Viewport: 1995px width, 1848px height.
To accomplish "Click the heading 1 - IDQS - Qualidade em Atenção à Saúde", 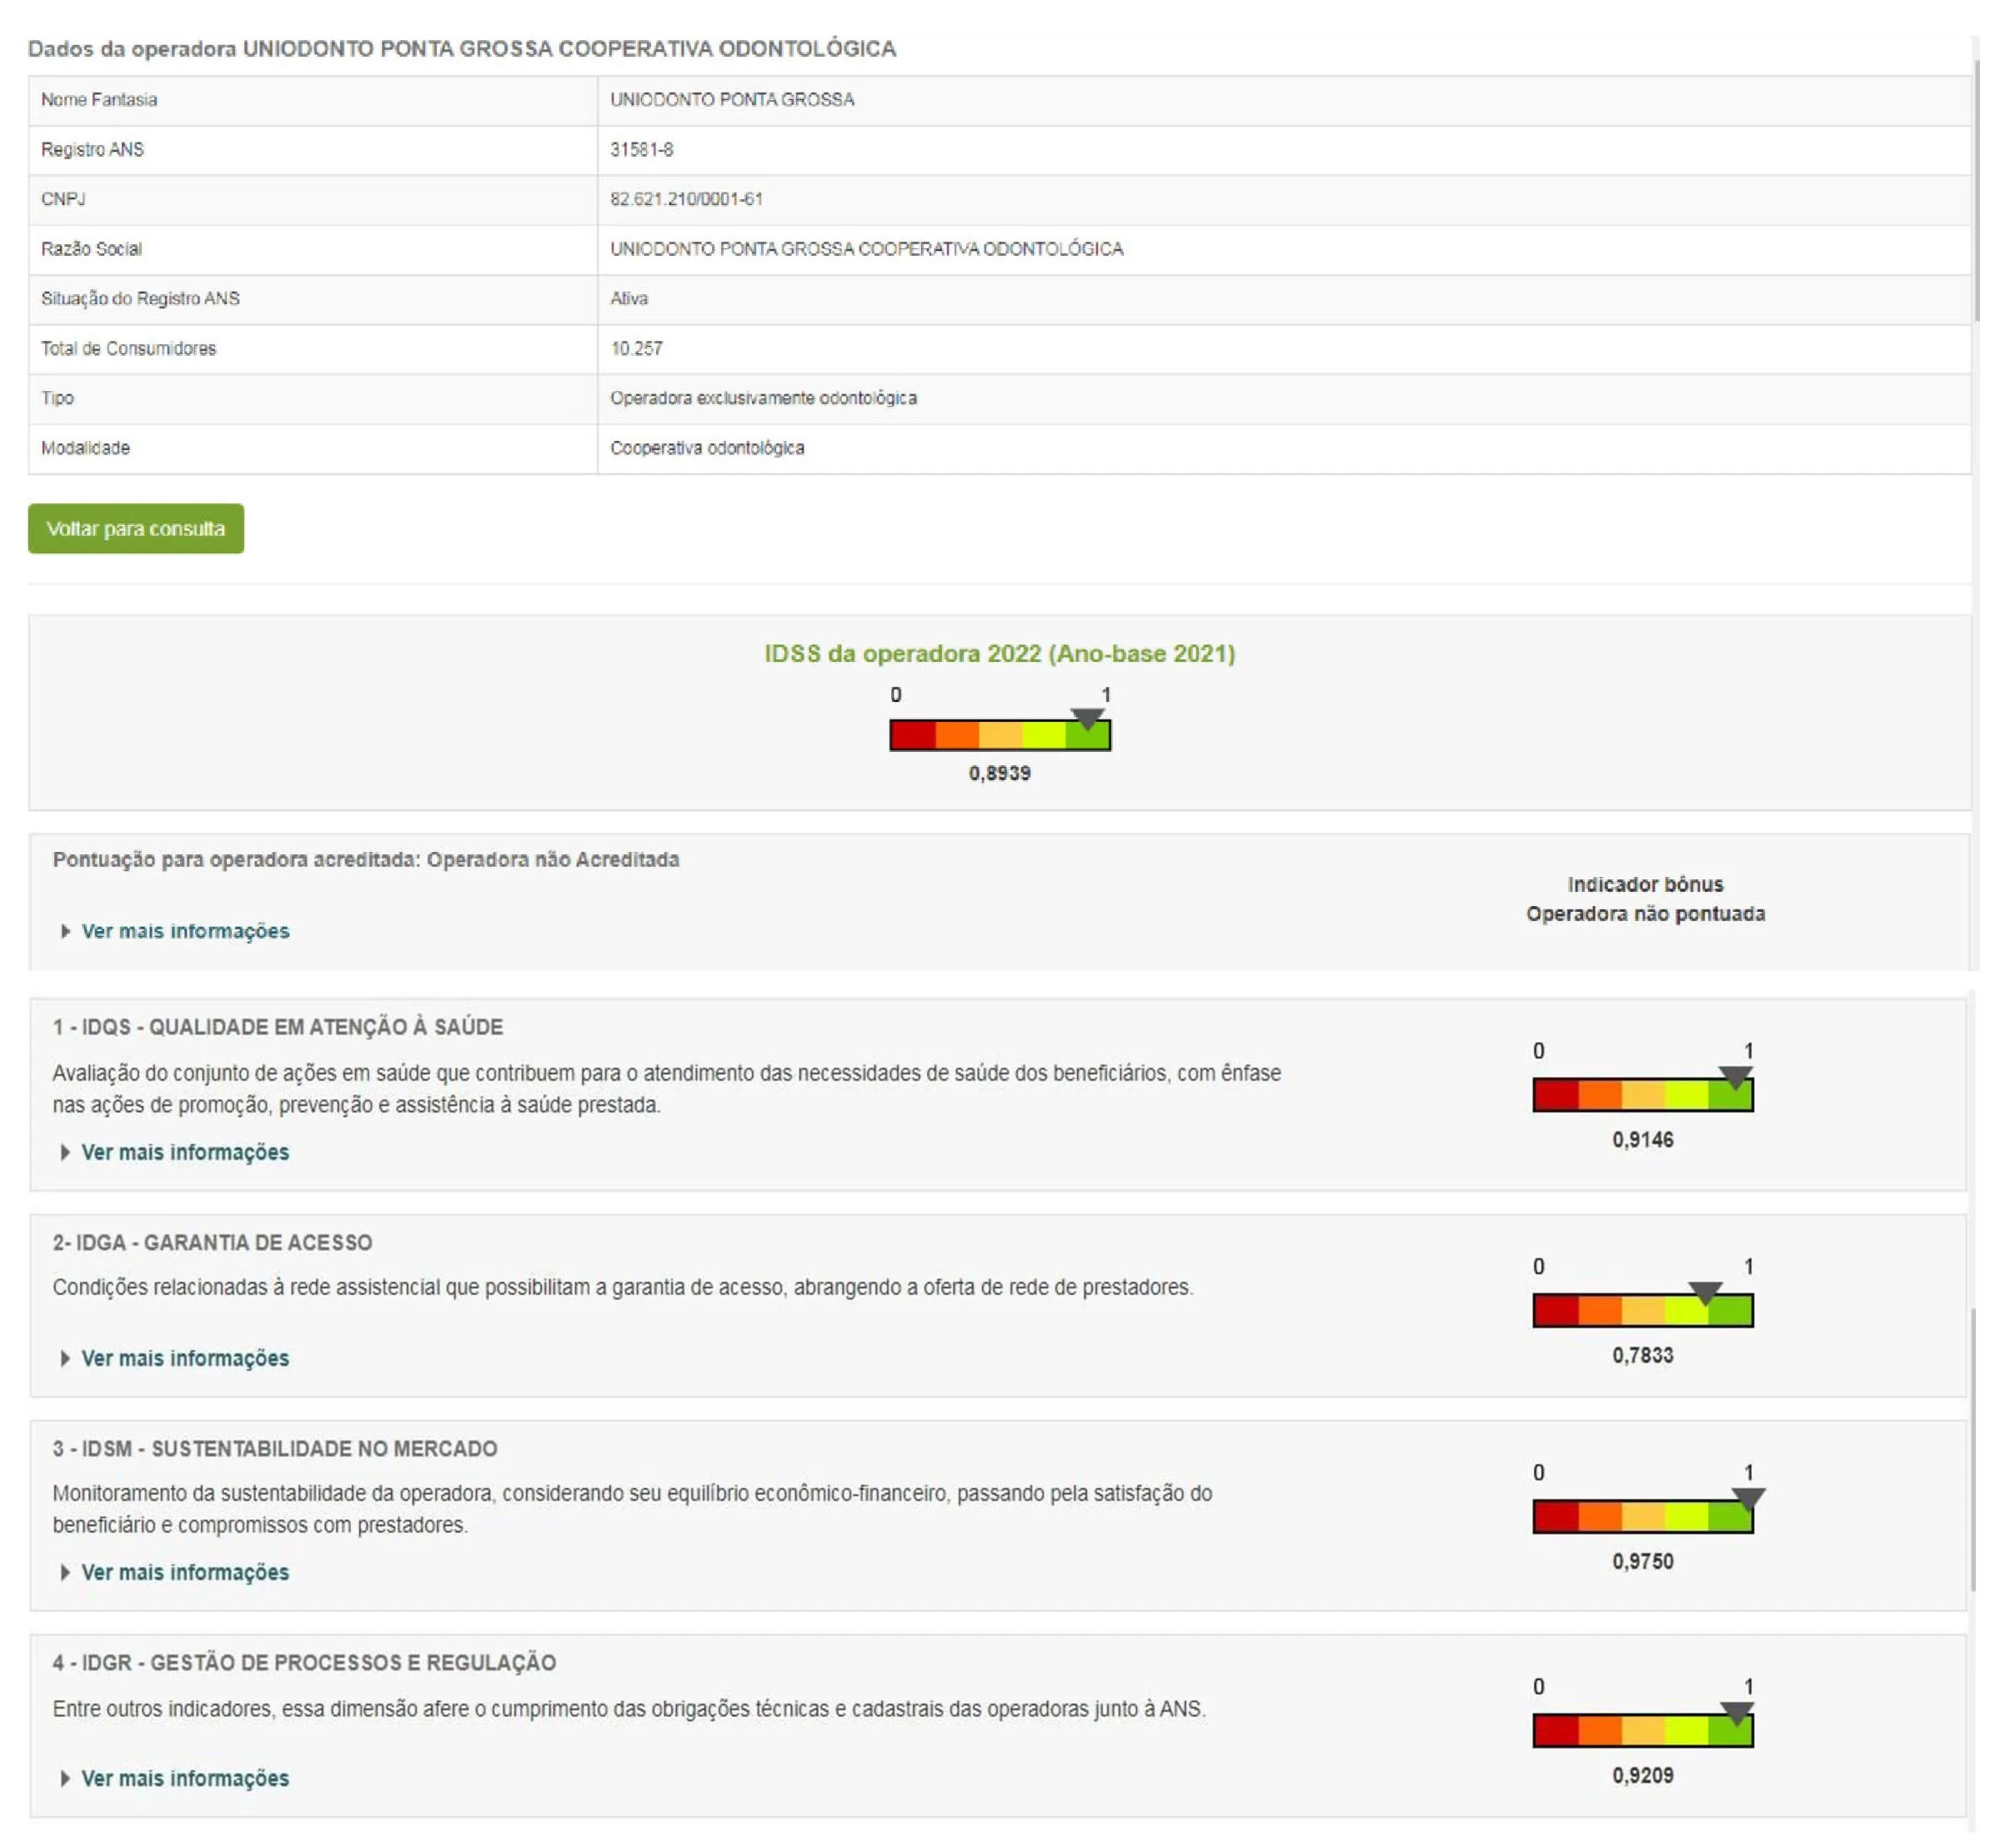I will (x=278, y=1027).
